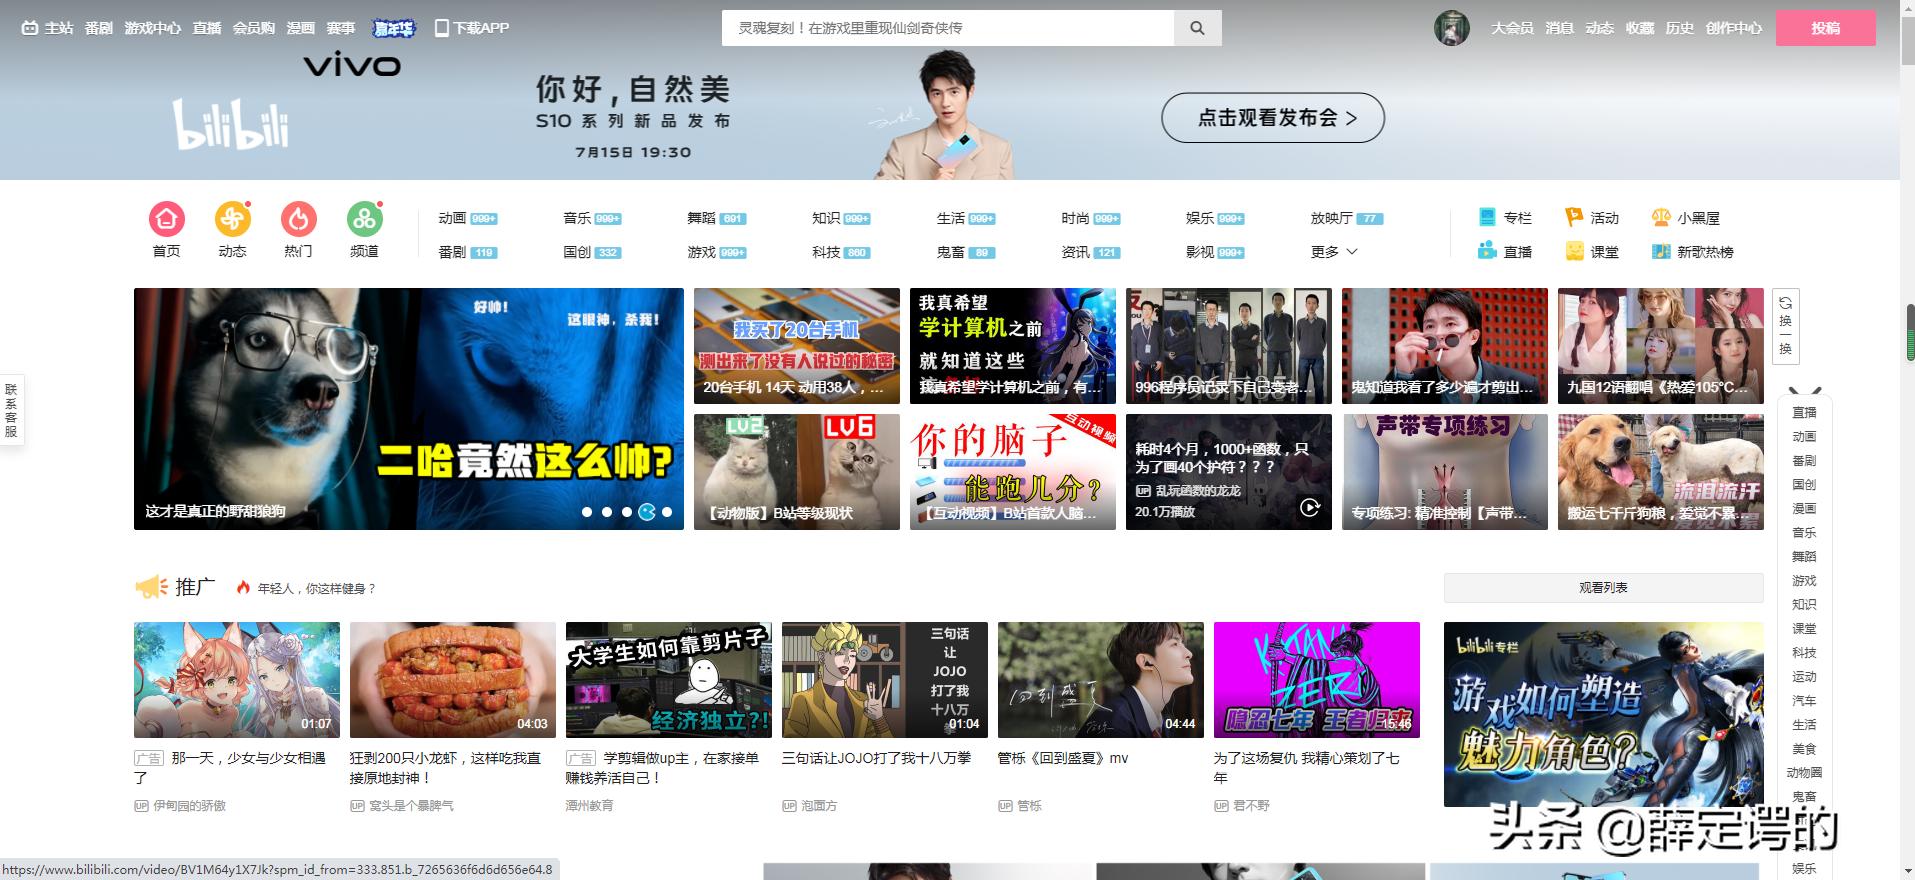Open 大会员 in the top bar
The image size is (1915, 880).
click(1512, 28)
